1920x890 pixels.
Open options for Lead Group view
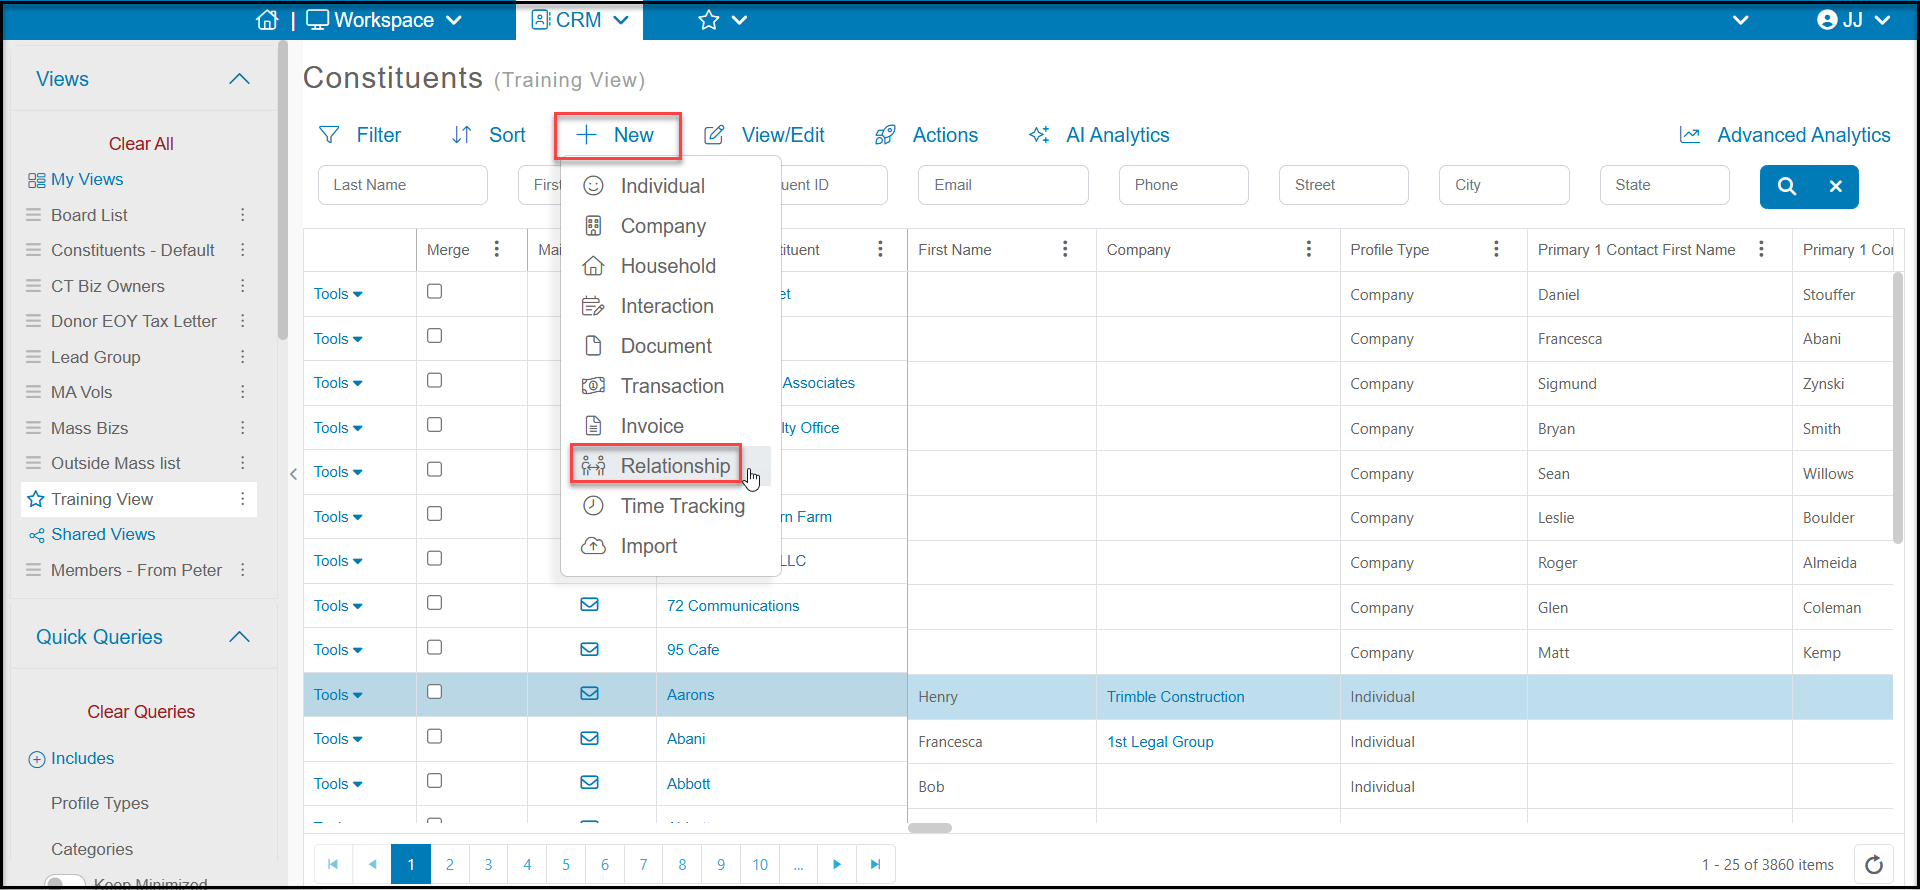coord(243,357)
